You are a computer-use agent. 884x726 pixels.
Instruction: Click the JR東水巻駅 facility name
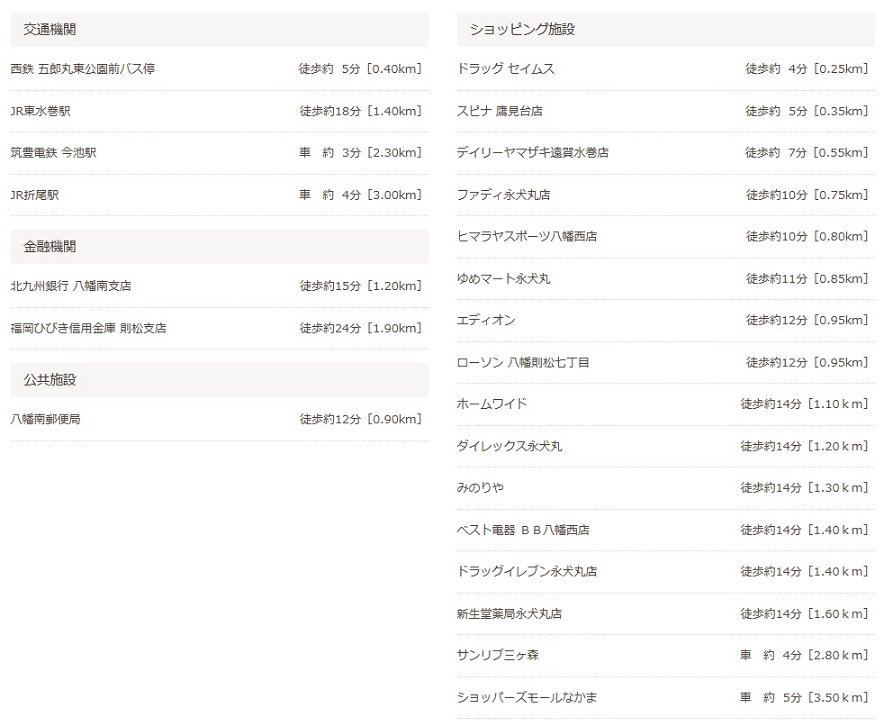[x=41, y=111]
